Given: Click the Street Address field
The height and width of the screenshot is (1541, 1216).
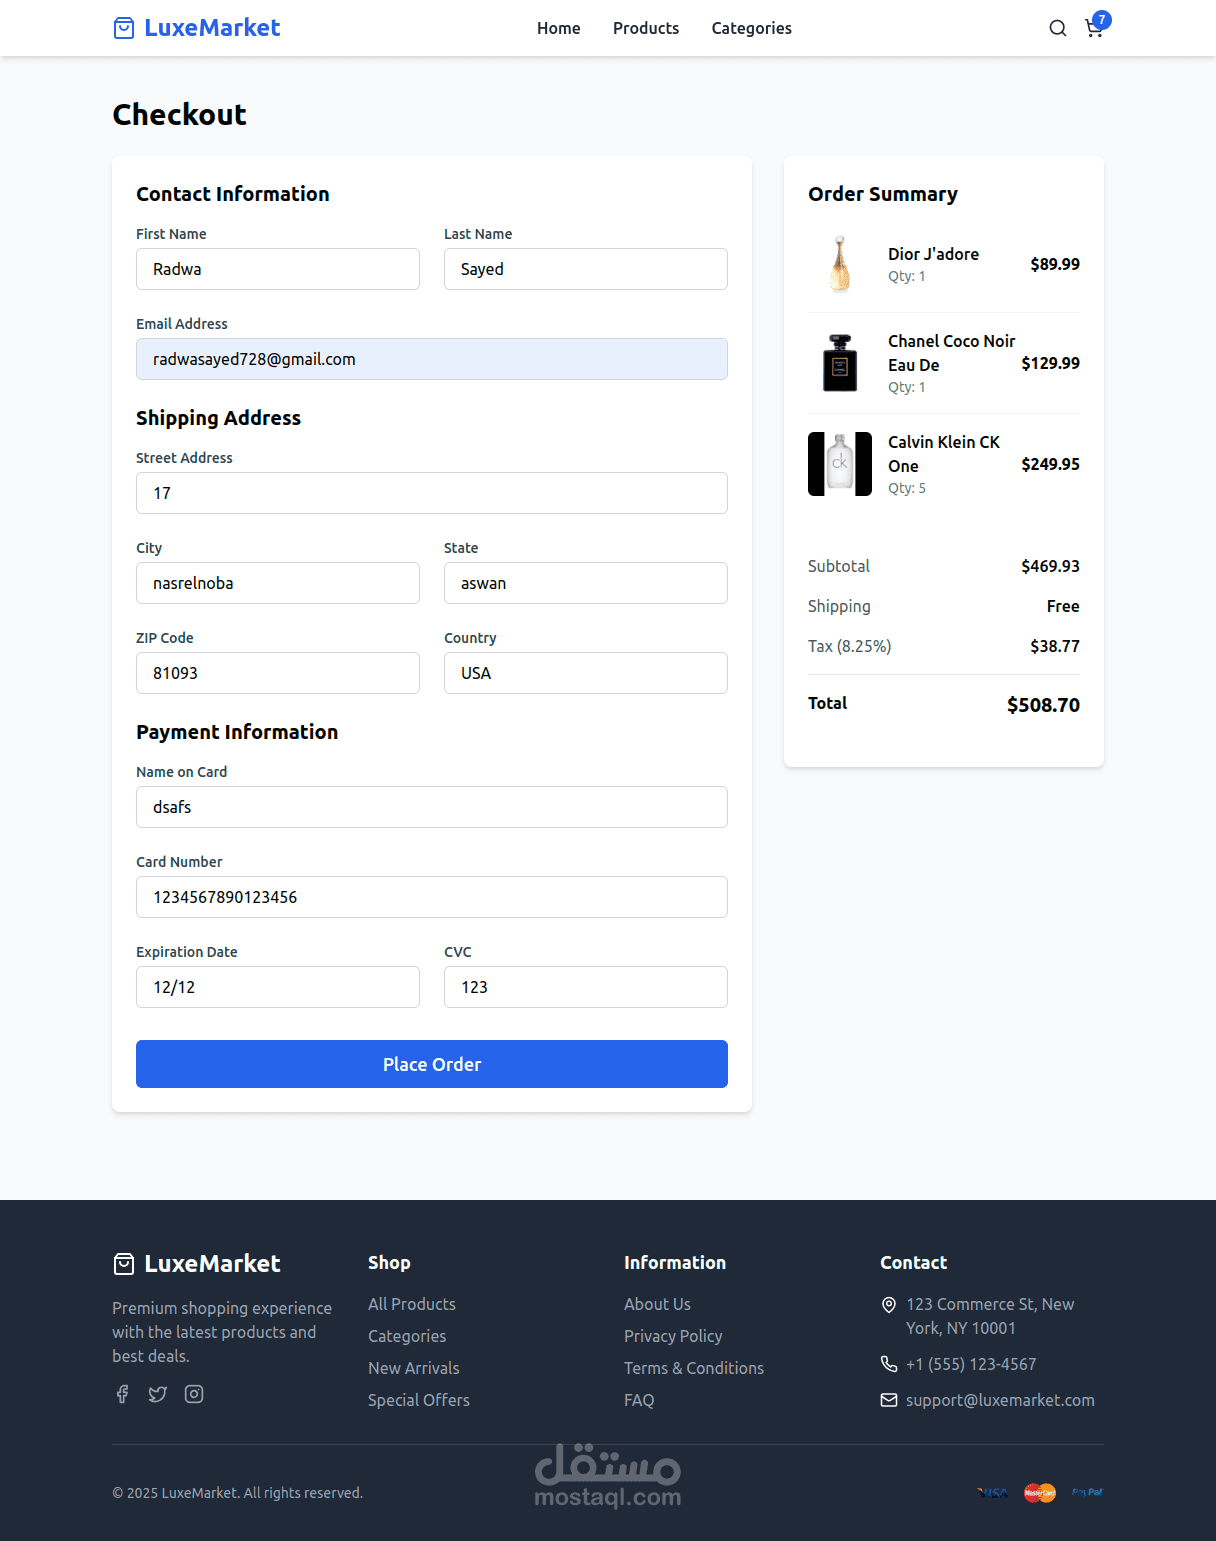Looking at the screenshot, I should [432, 493].
